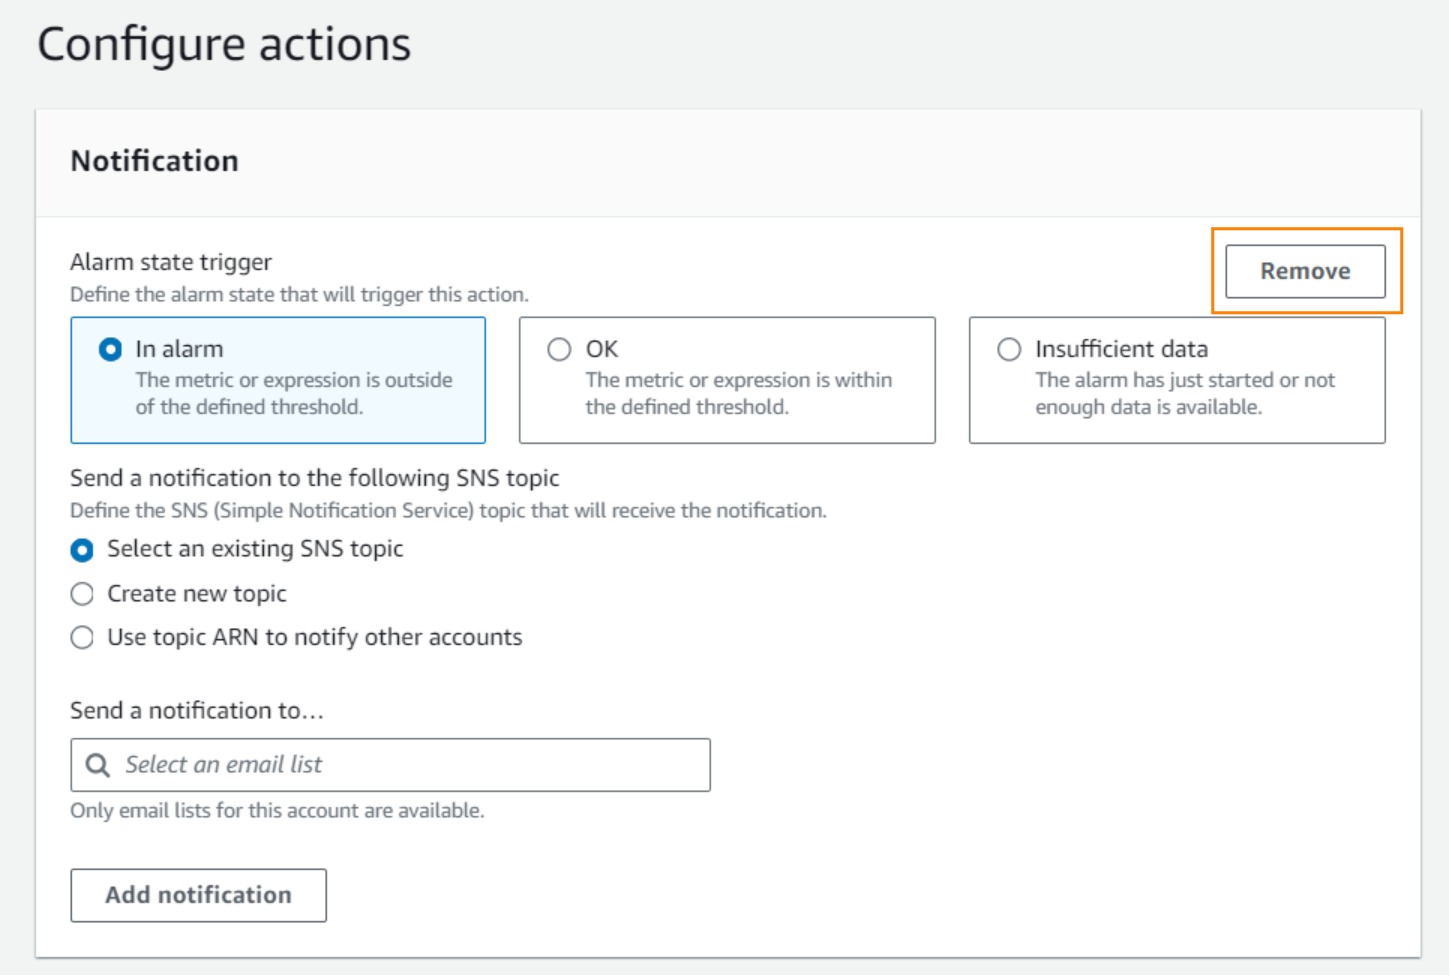Click the Only email lists hint text
The width and height of the screenshot is (1451, 978).
coord(277,811)
